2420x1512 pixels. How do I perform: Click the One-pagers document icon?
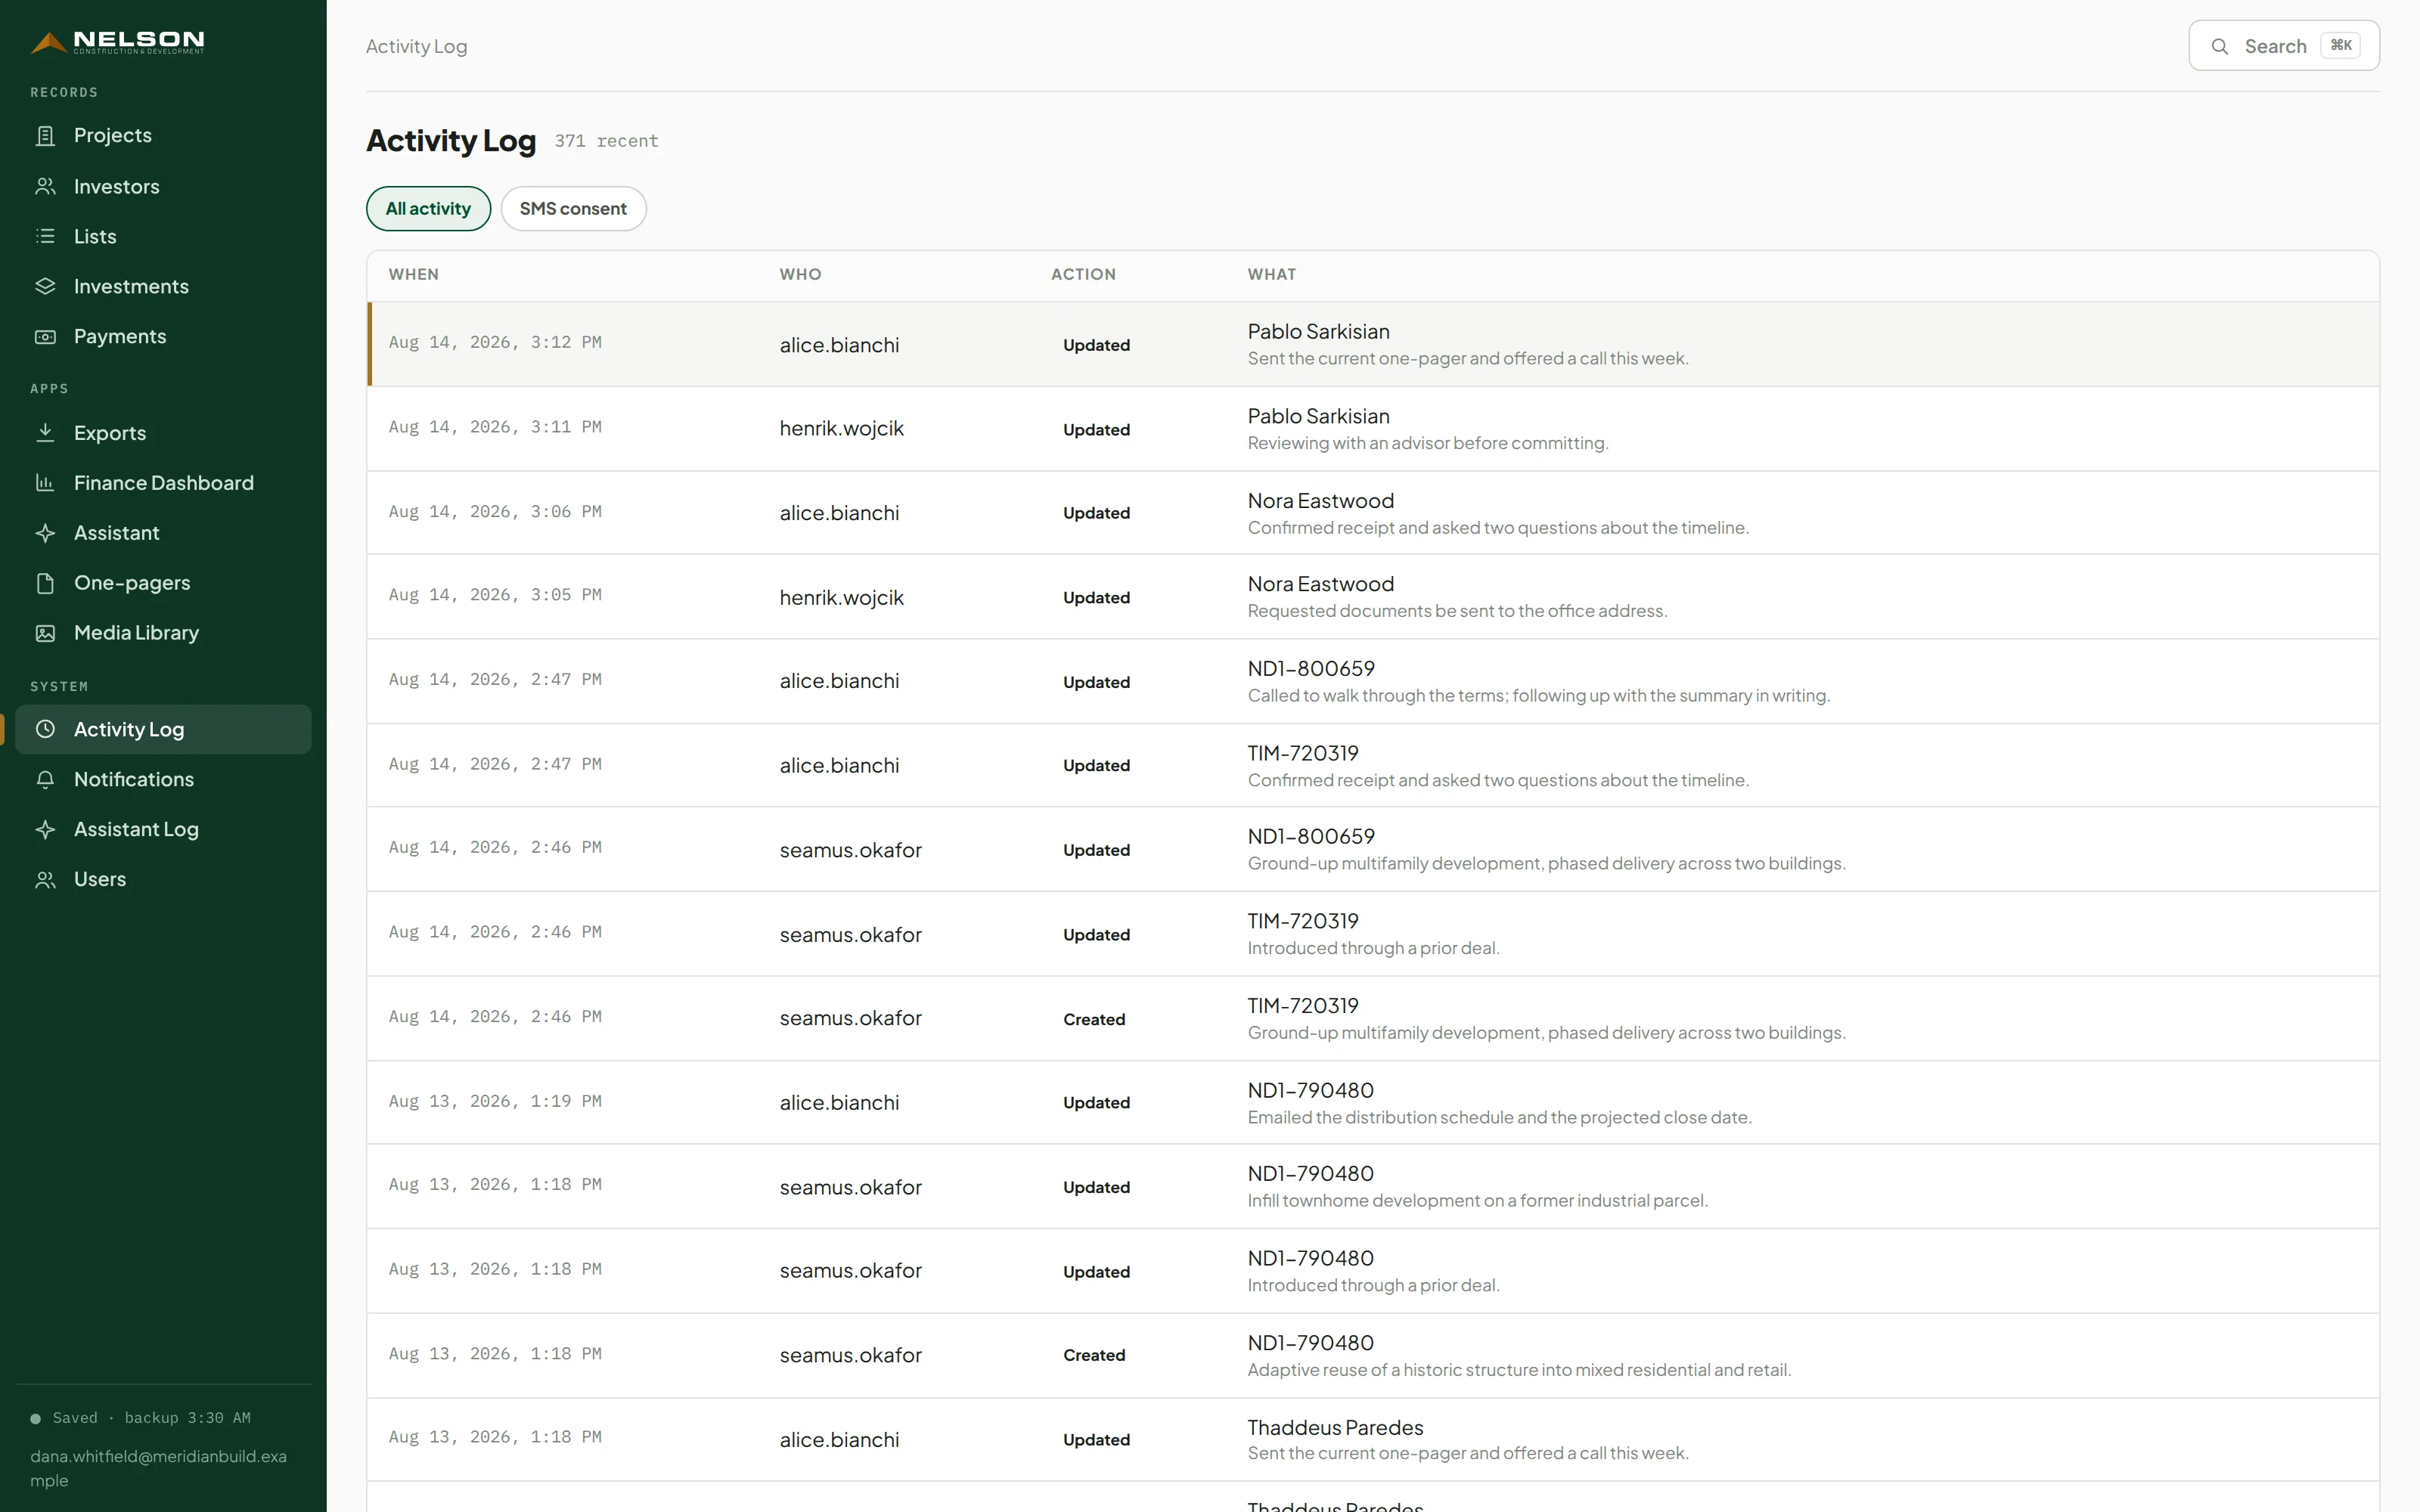pyautogui.click(x=45, y=583)
